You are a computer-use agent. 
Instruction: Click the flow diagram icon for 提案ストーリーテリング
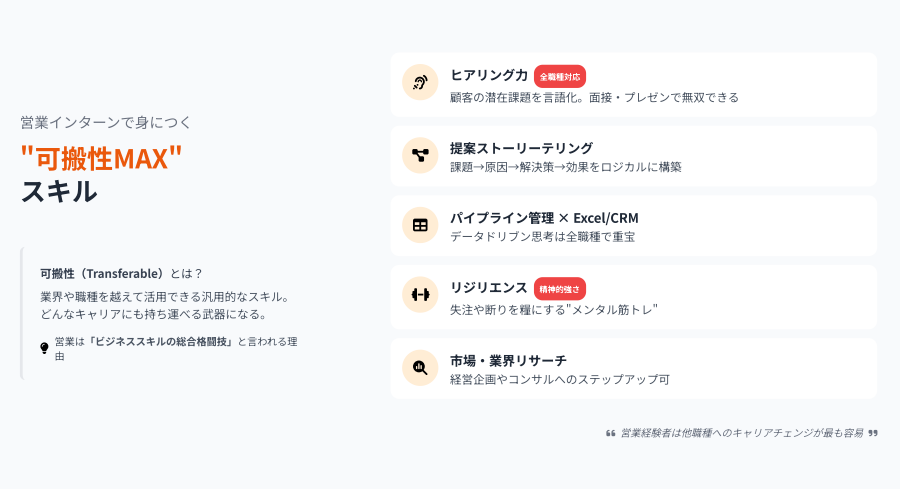(x=420, y=155)
